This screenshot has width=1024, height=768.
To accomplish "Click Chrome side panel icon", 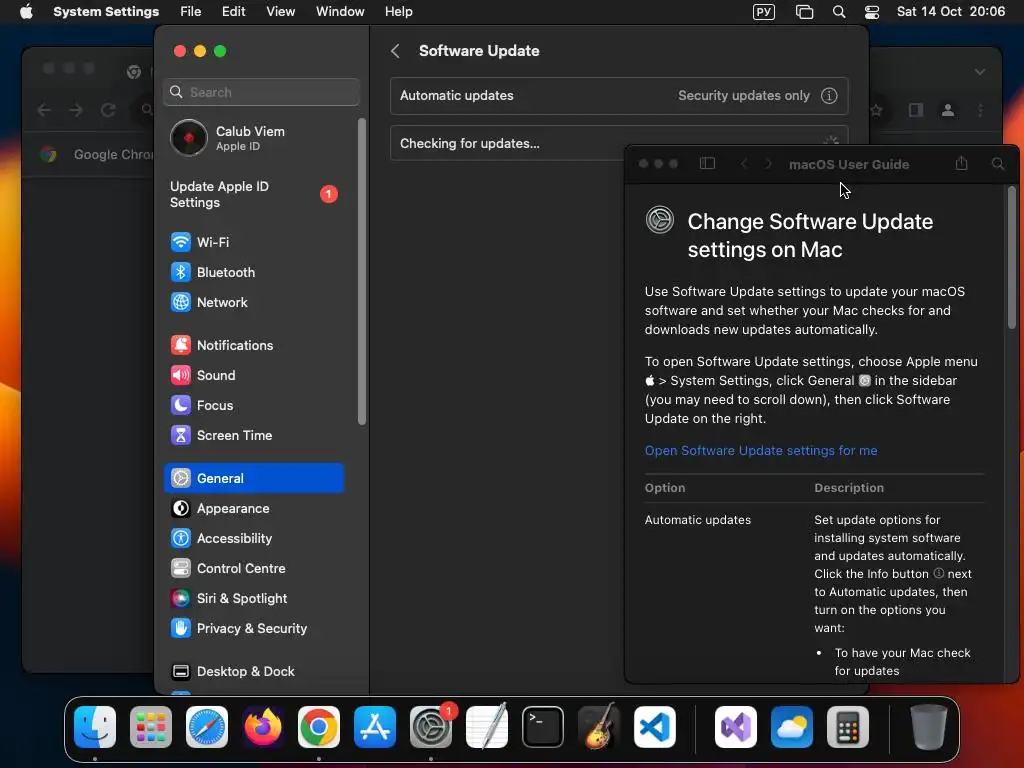I will tap(916, 110).
